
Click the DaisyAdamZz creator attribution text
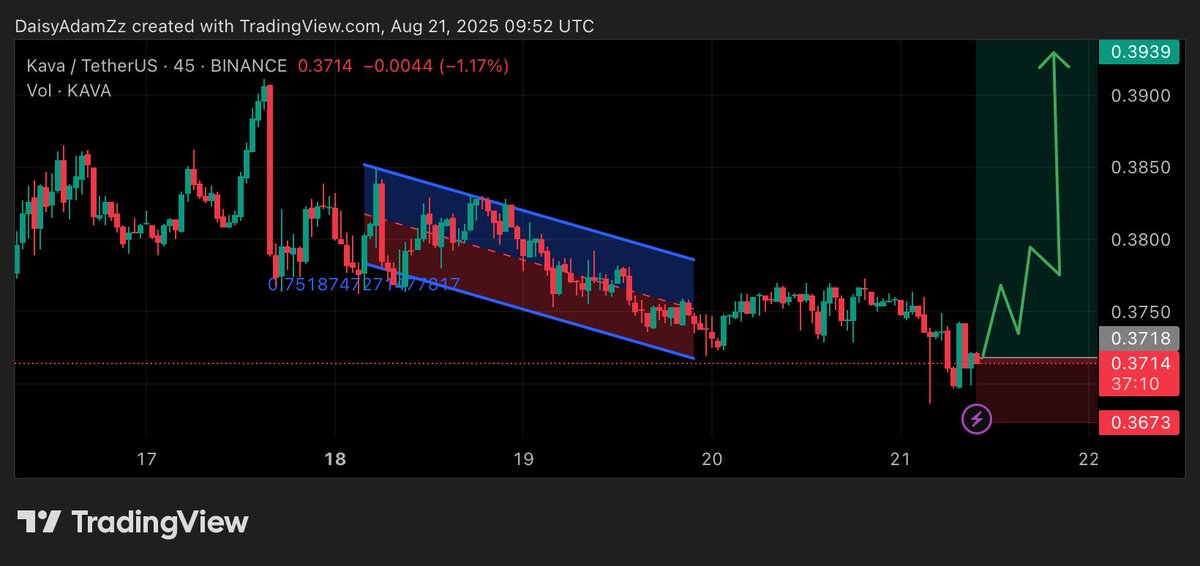[304, 26]
